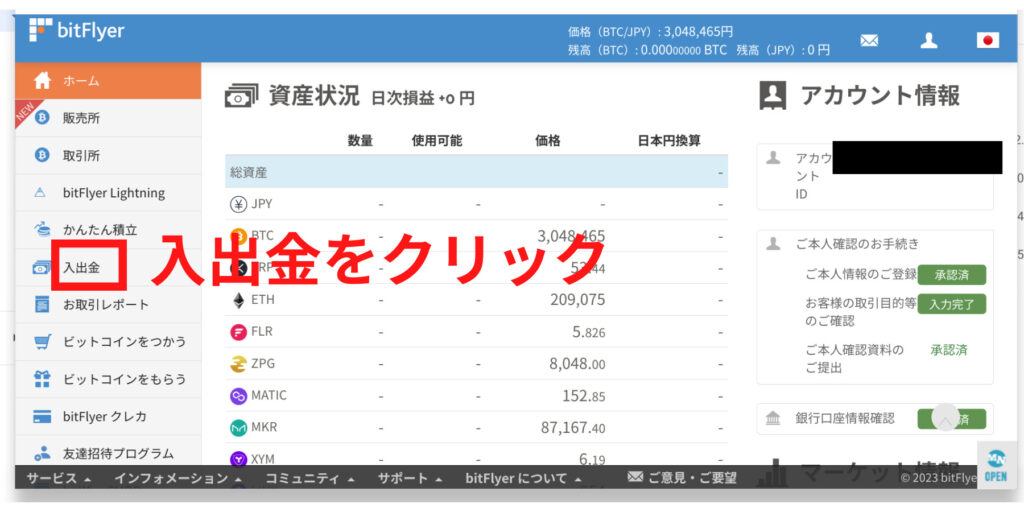Open かんたん積立 in the sidebar
Screen dimensions: 1024x512
pos(108,230)
